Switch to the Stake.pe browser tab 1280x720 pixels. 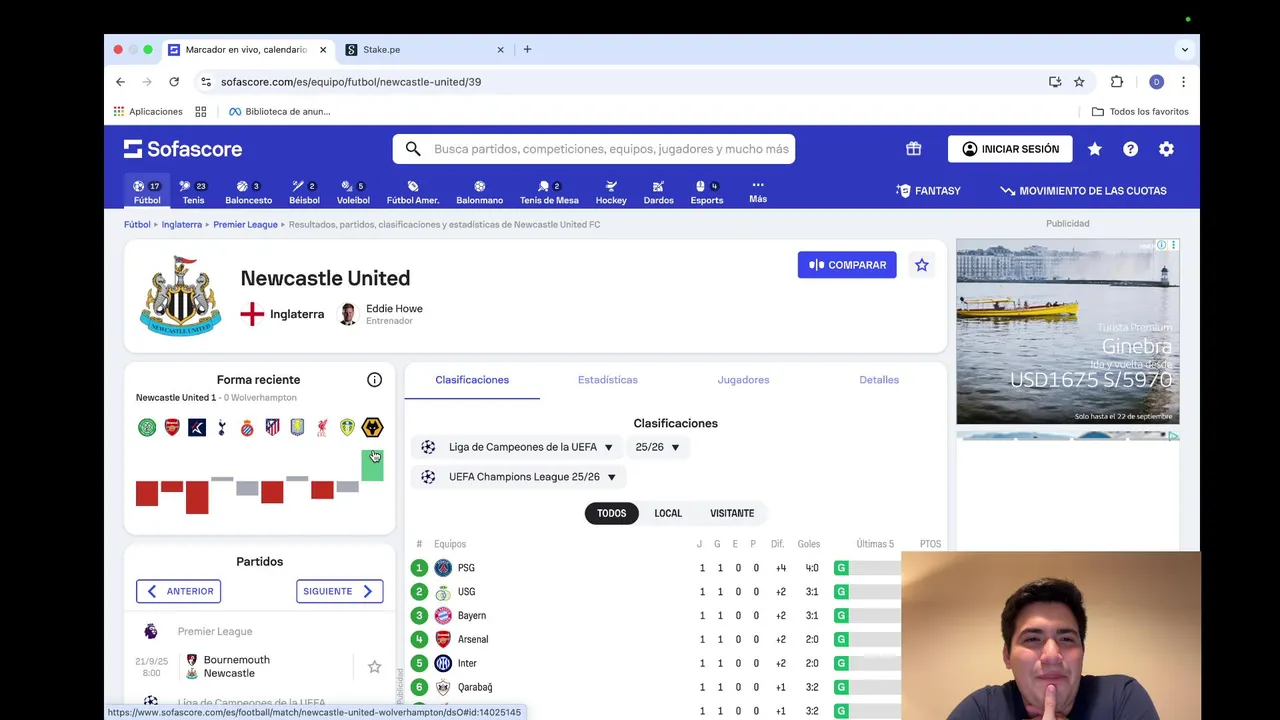click(x=423, y=50)
